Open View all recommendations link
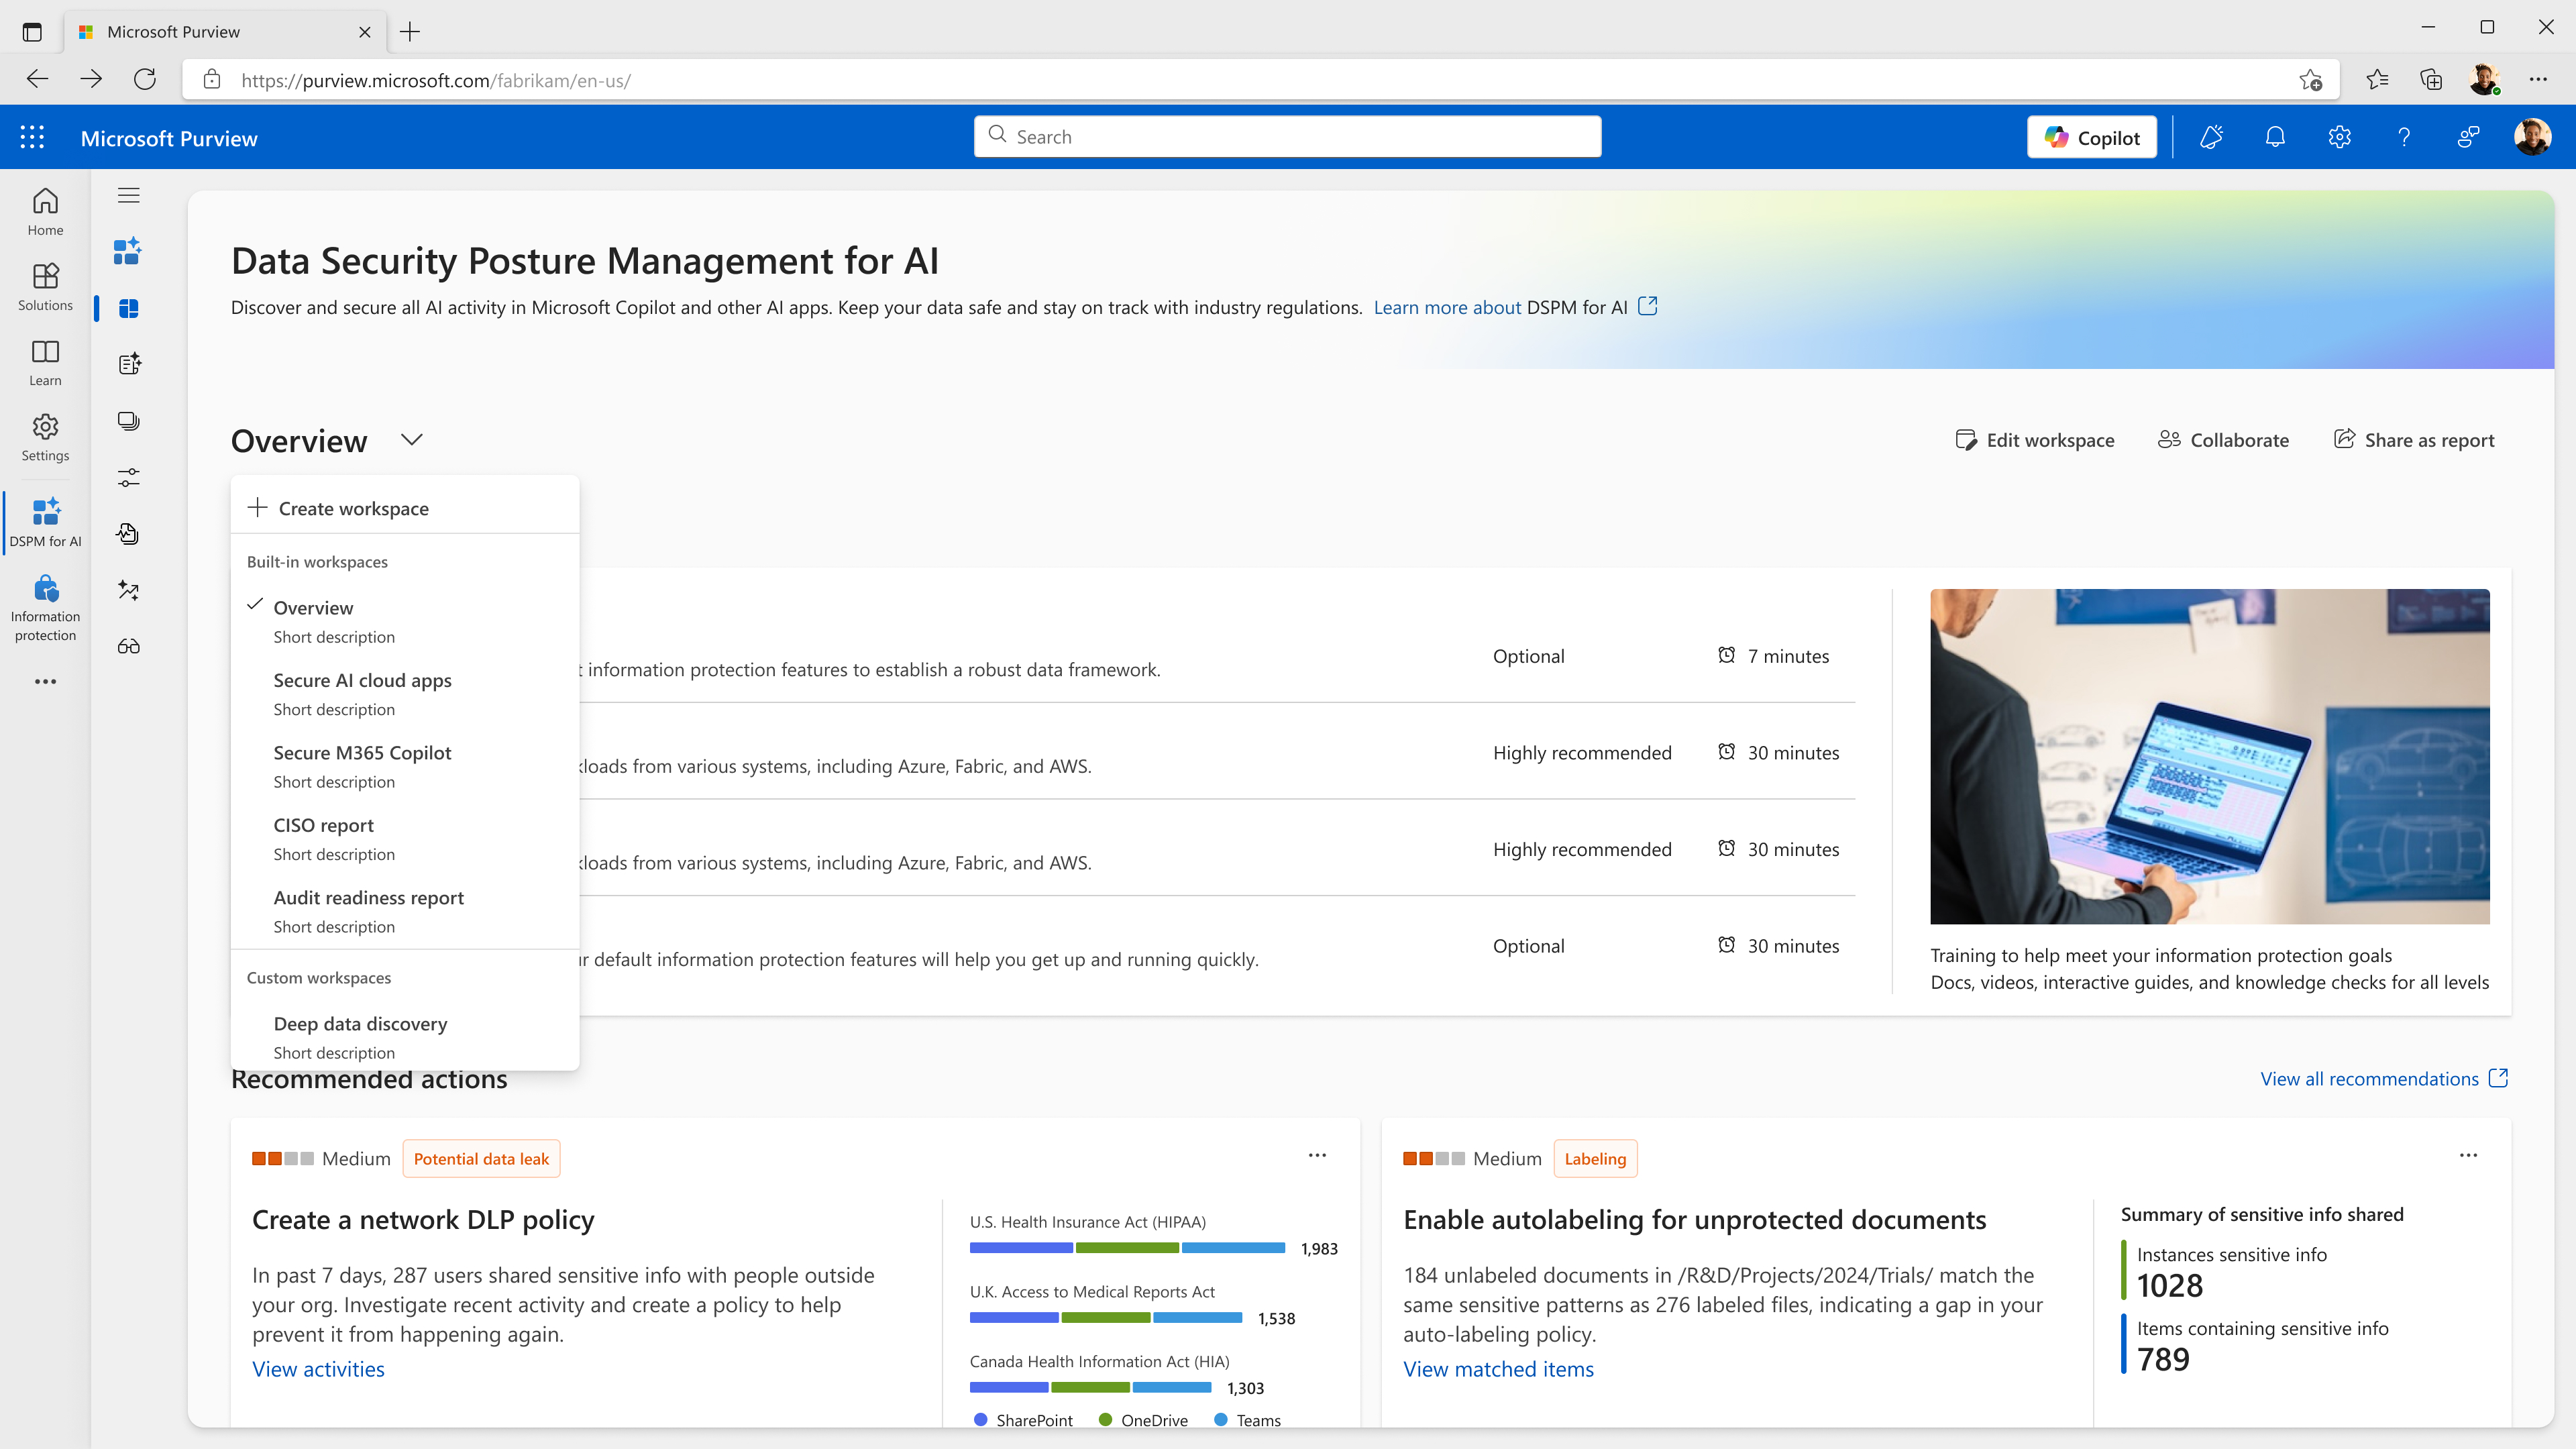Screen dimensions: 2576x1449 click(x=2384, y=1079)
